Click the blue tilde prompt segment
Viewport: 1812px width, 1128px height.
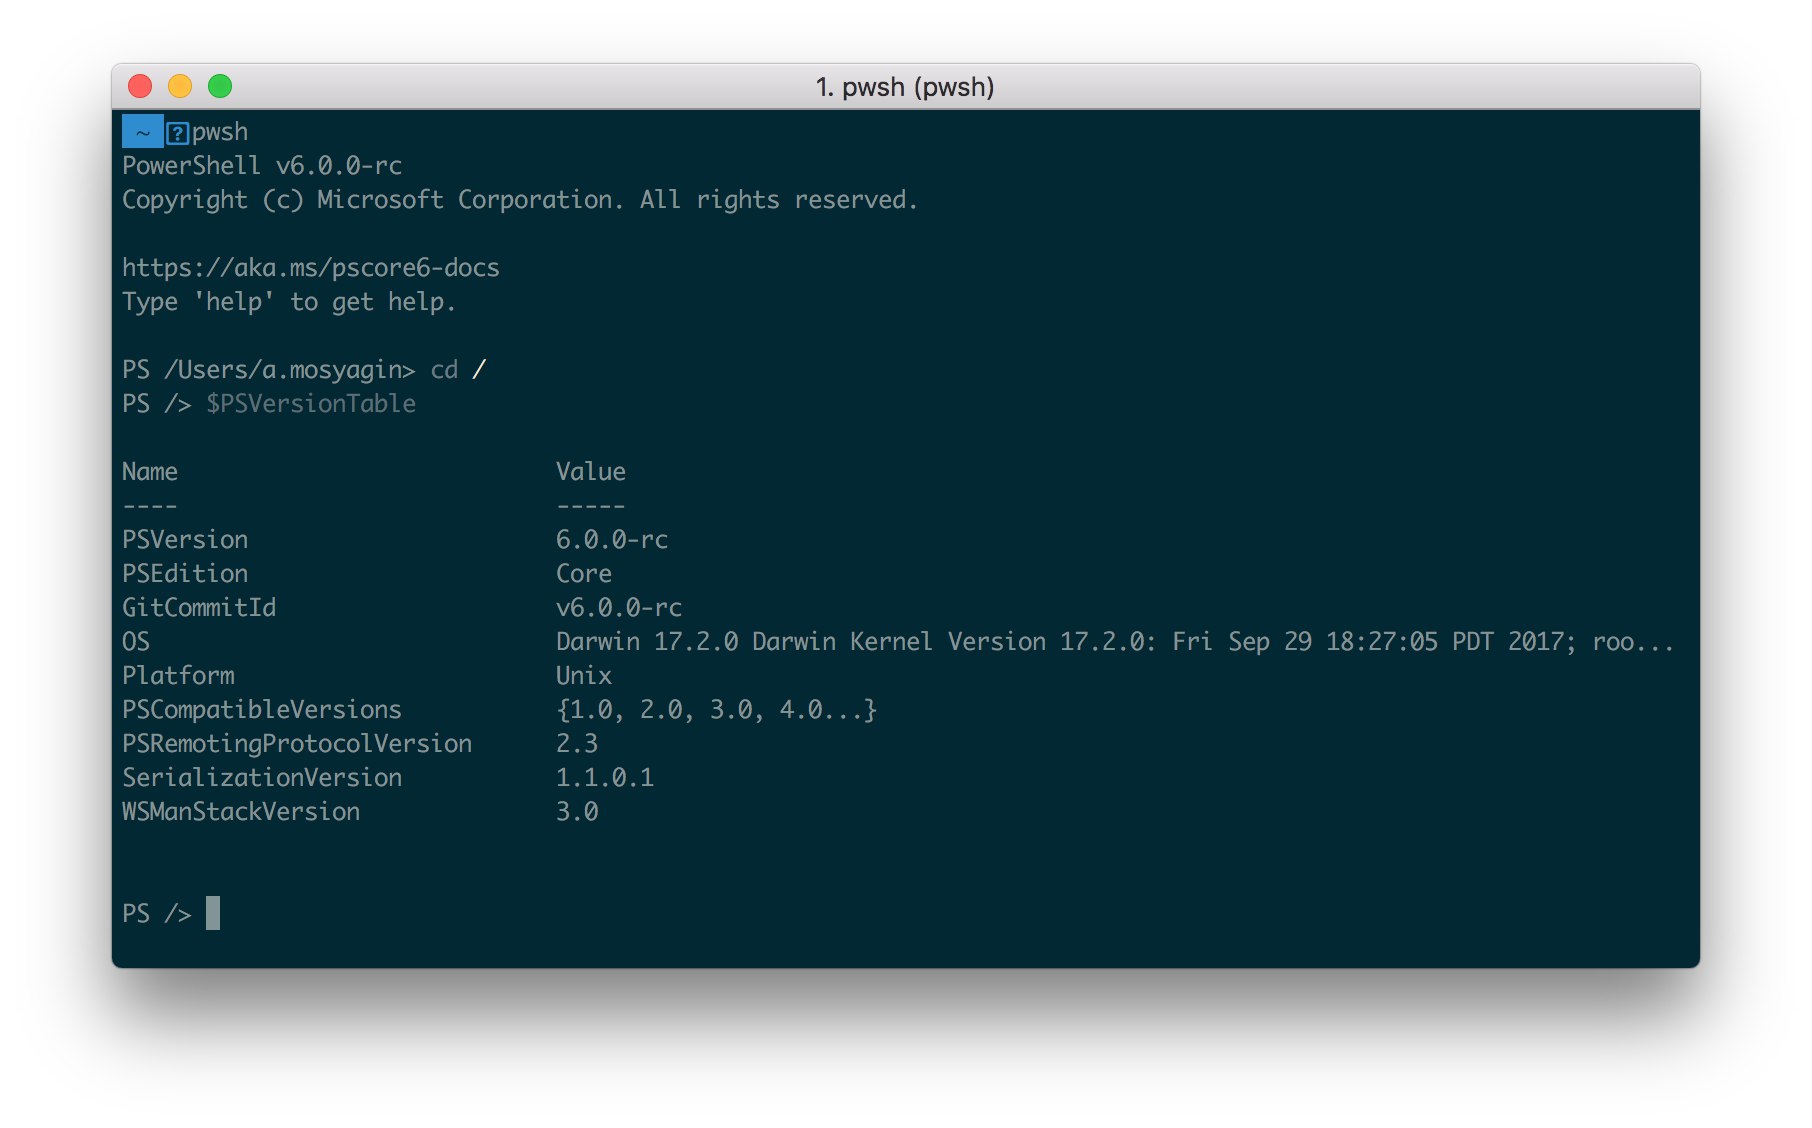point(142,132)
